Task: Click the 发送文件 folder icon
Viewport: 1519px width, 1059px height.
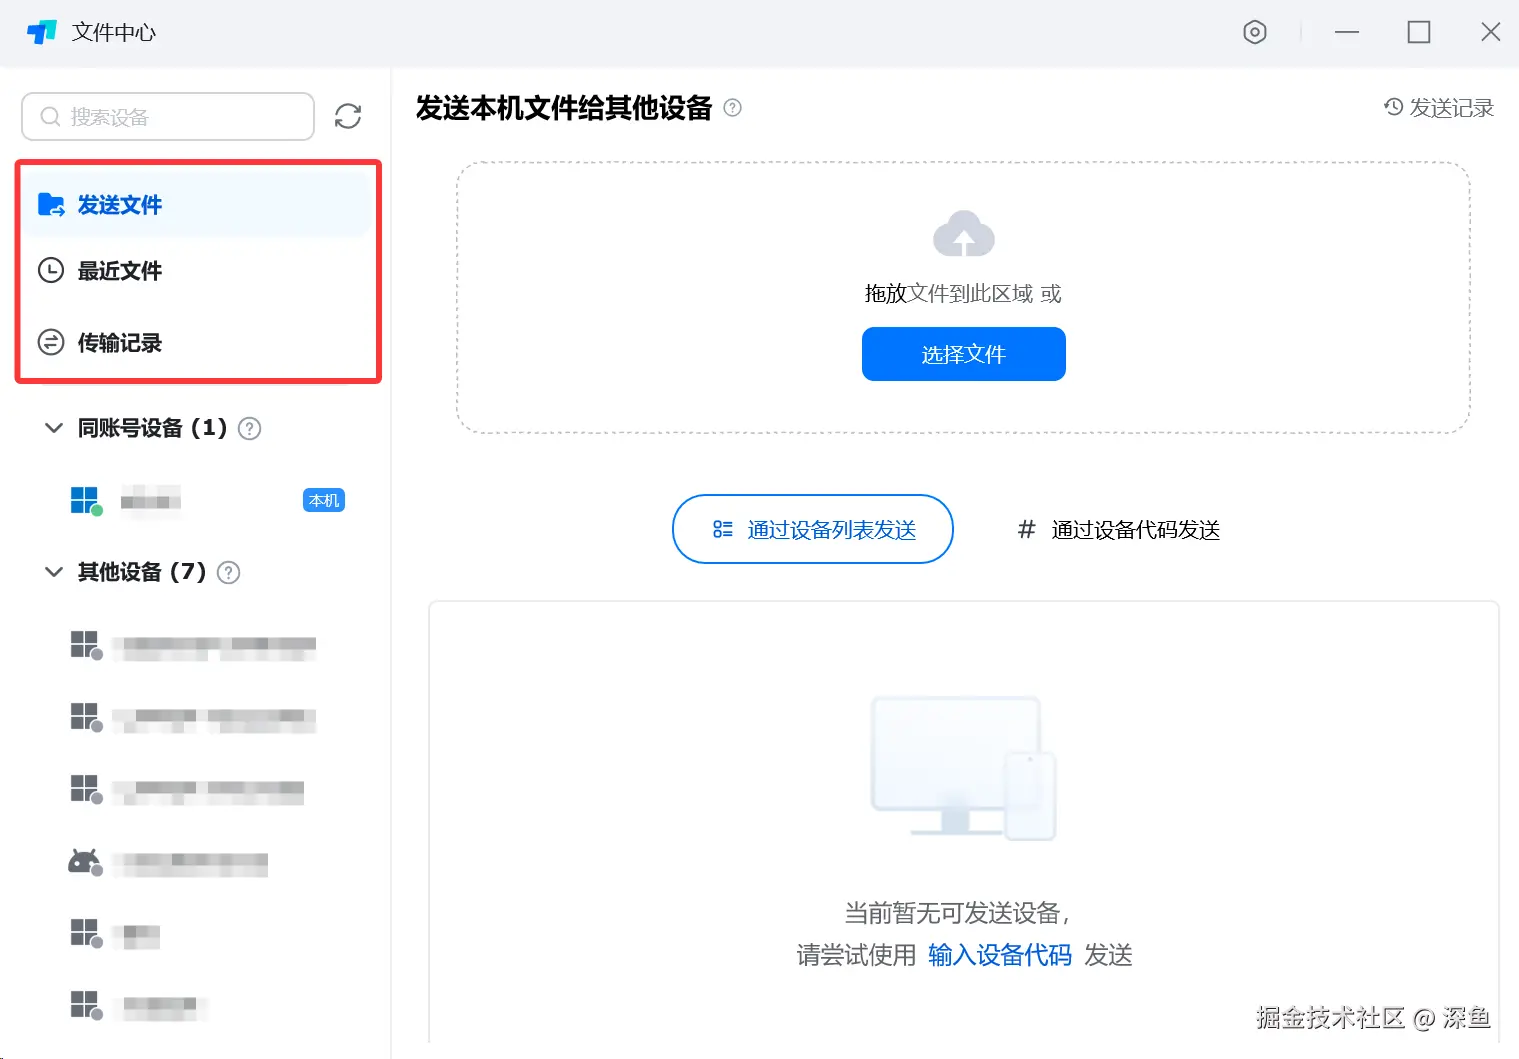Action: (x=51, y=205)
